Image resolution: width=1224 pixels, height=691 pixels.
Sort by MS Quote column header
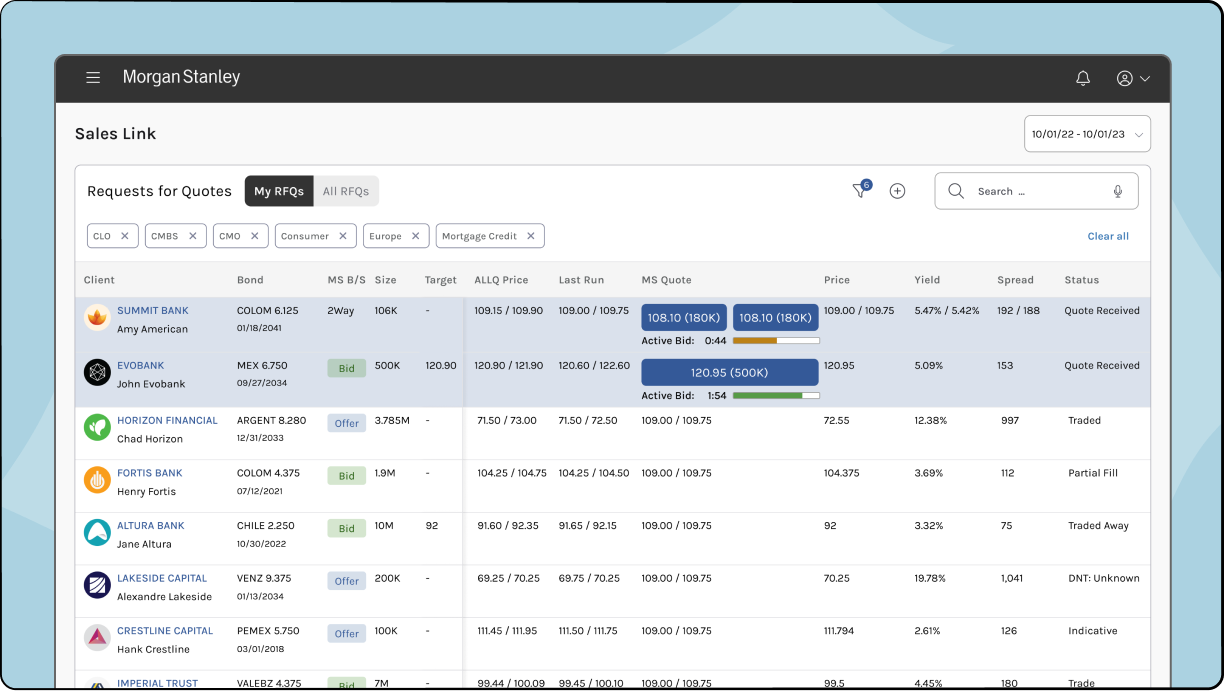point(666,280)
